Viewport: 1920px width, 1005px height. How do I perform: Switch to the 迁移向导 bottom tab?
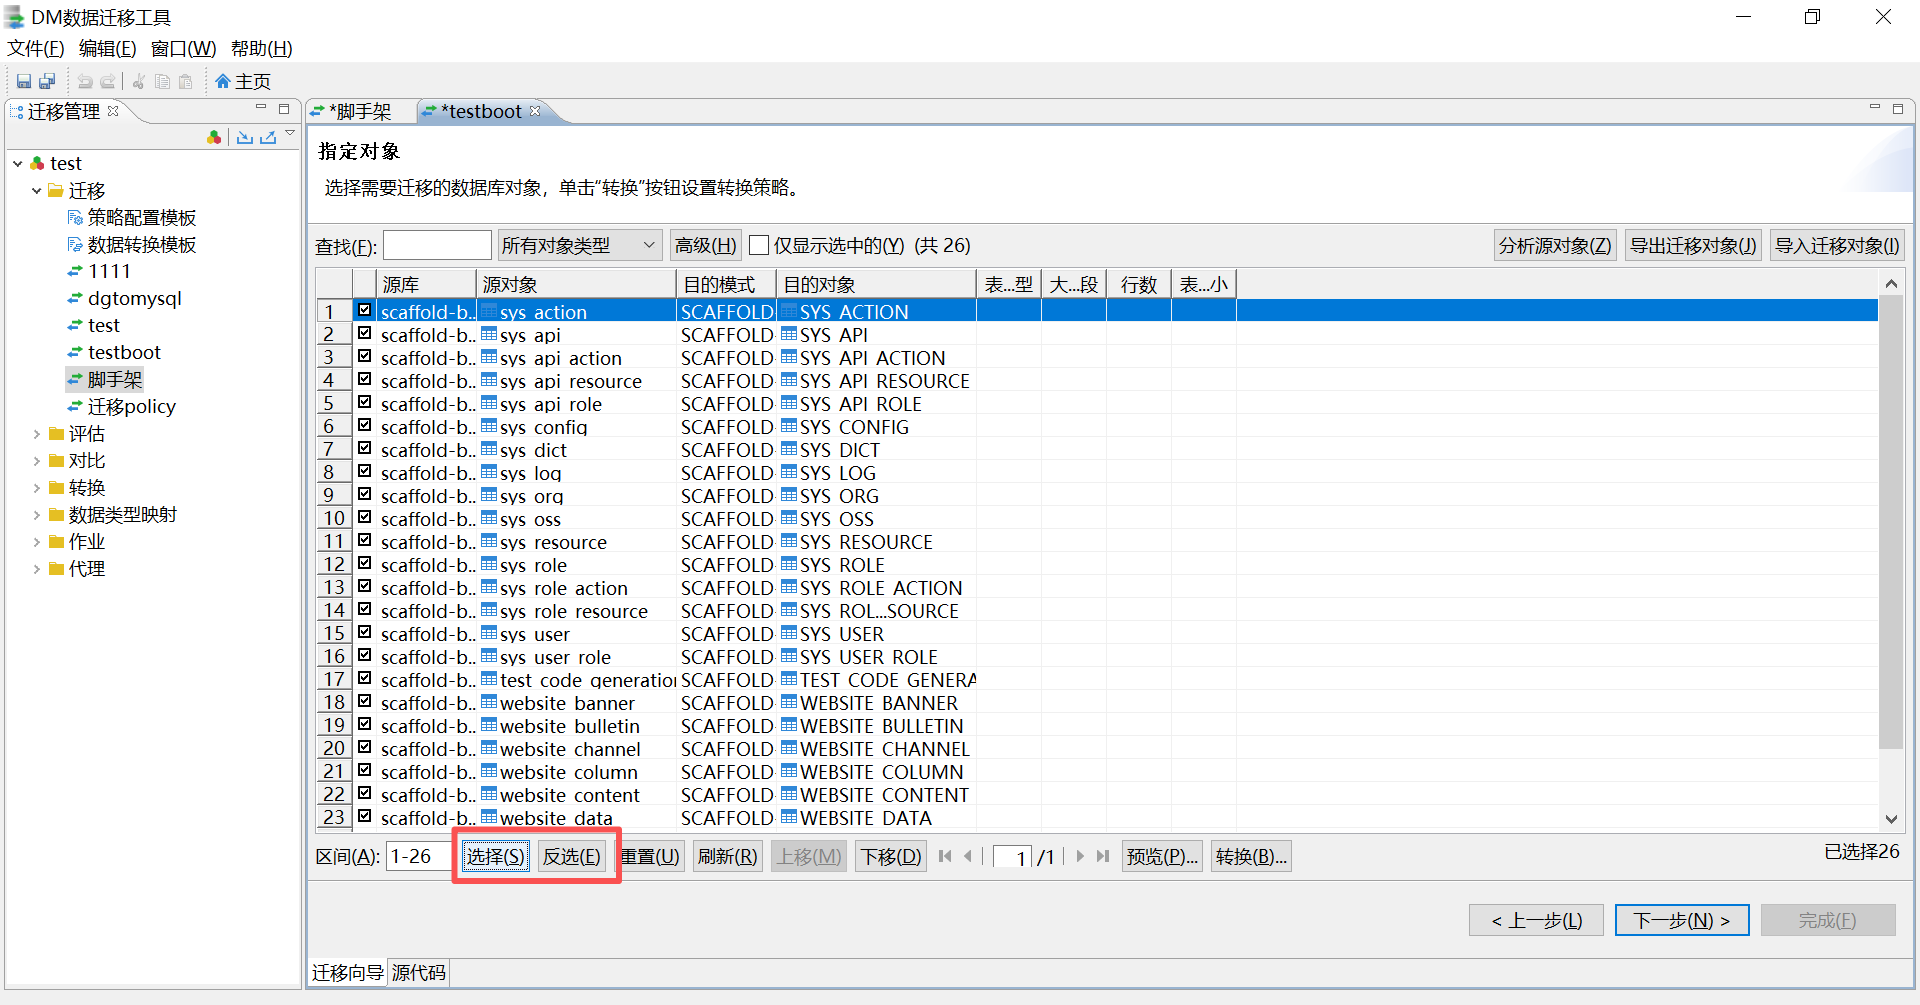pos(347,972)
